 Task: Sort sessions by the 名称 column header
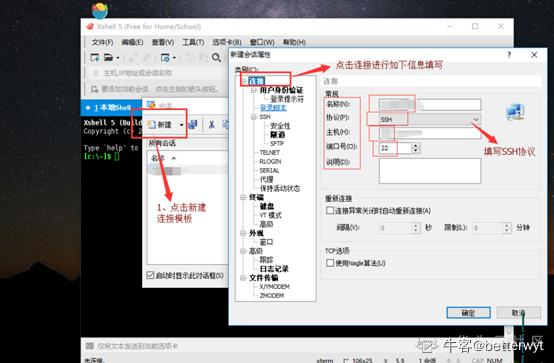[x=158, y=158]
